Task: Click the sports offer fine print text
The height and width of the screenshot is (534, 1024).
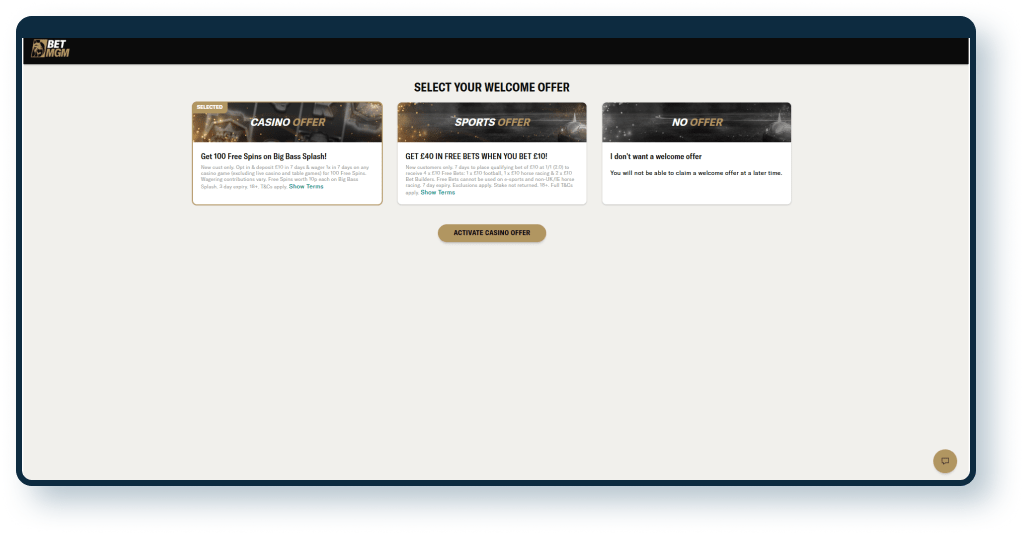Action: point(490,176)
